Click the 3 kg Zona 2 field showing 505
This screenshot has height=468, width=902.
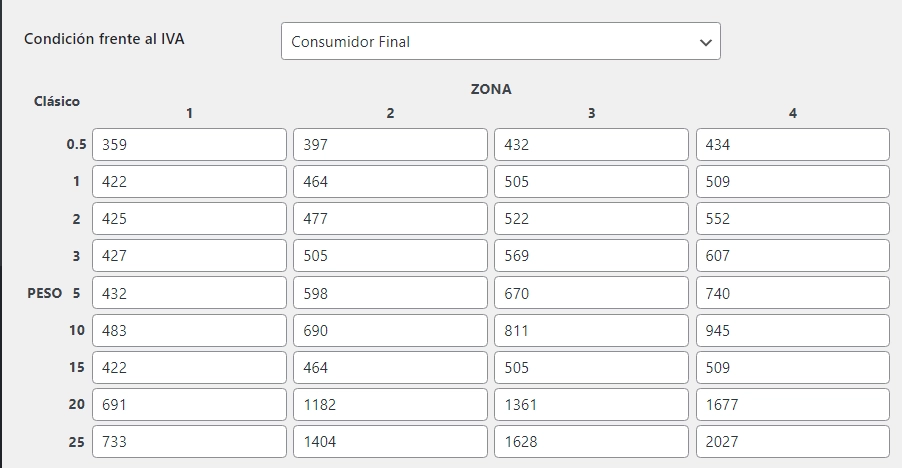(390, 256)
